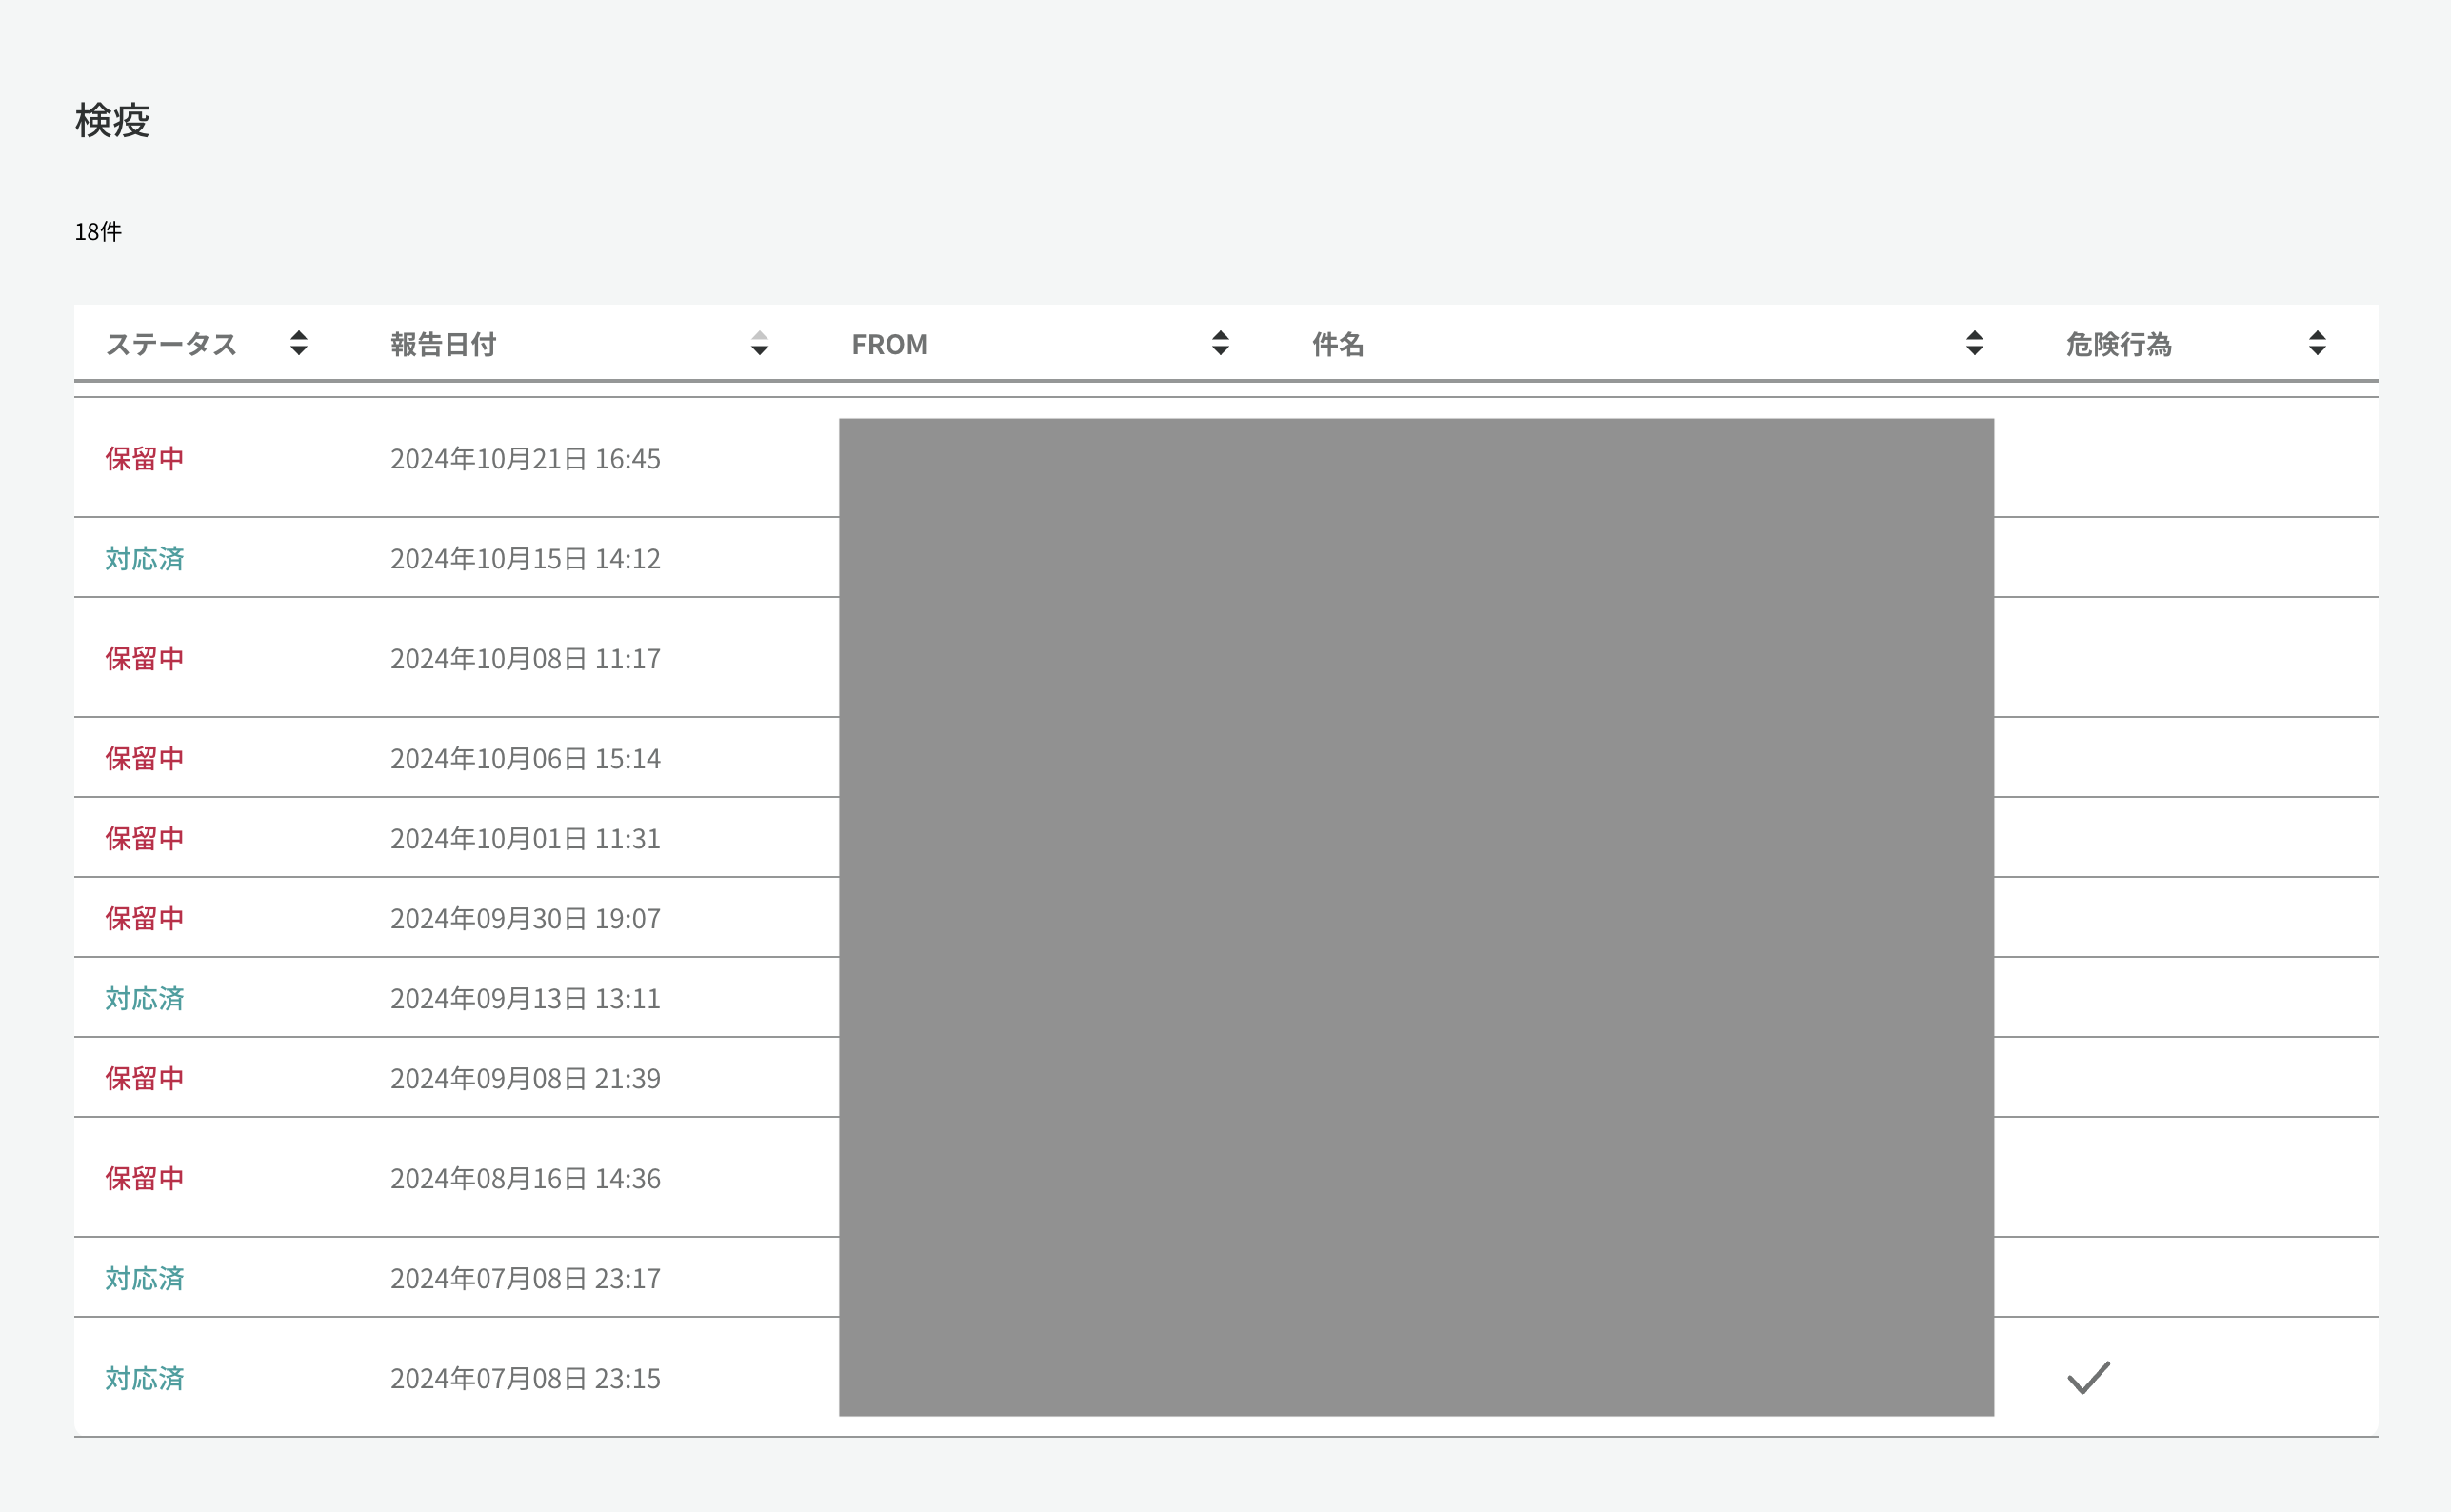
Task: Select date 2024年10月01日 11:31
Action: click(x=525, y=838)
